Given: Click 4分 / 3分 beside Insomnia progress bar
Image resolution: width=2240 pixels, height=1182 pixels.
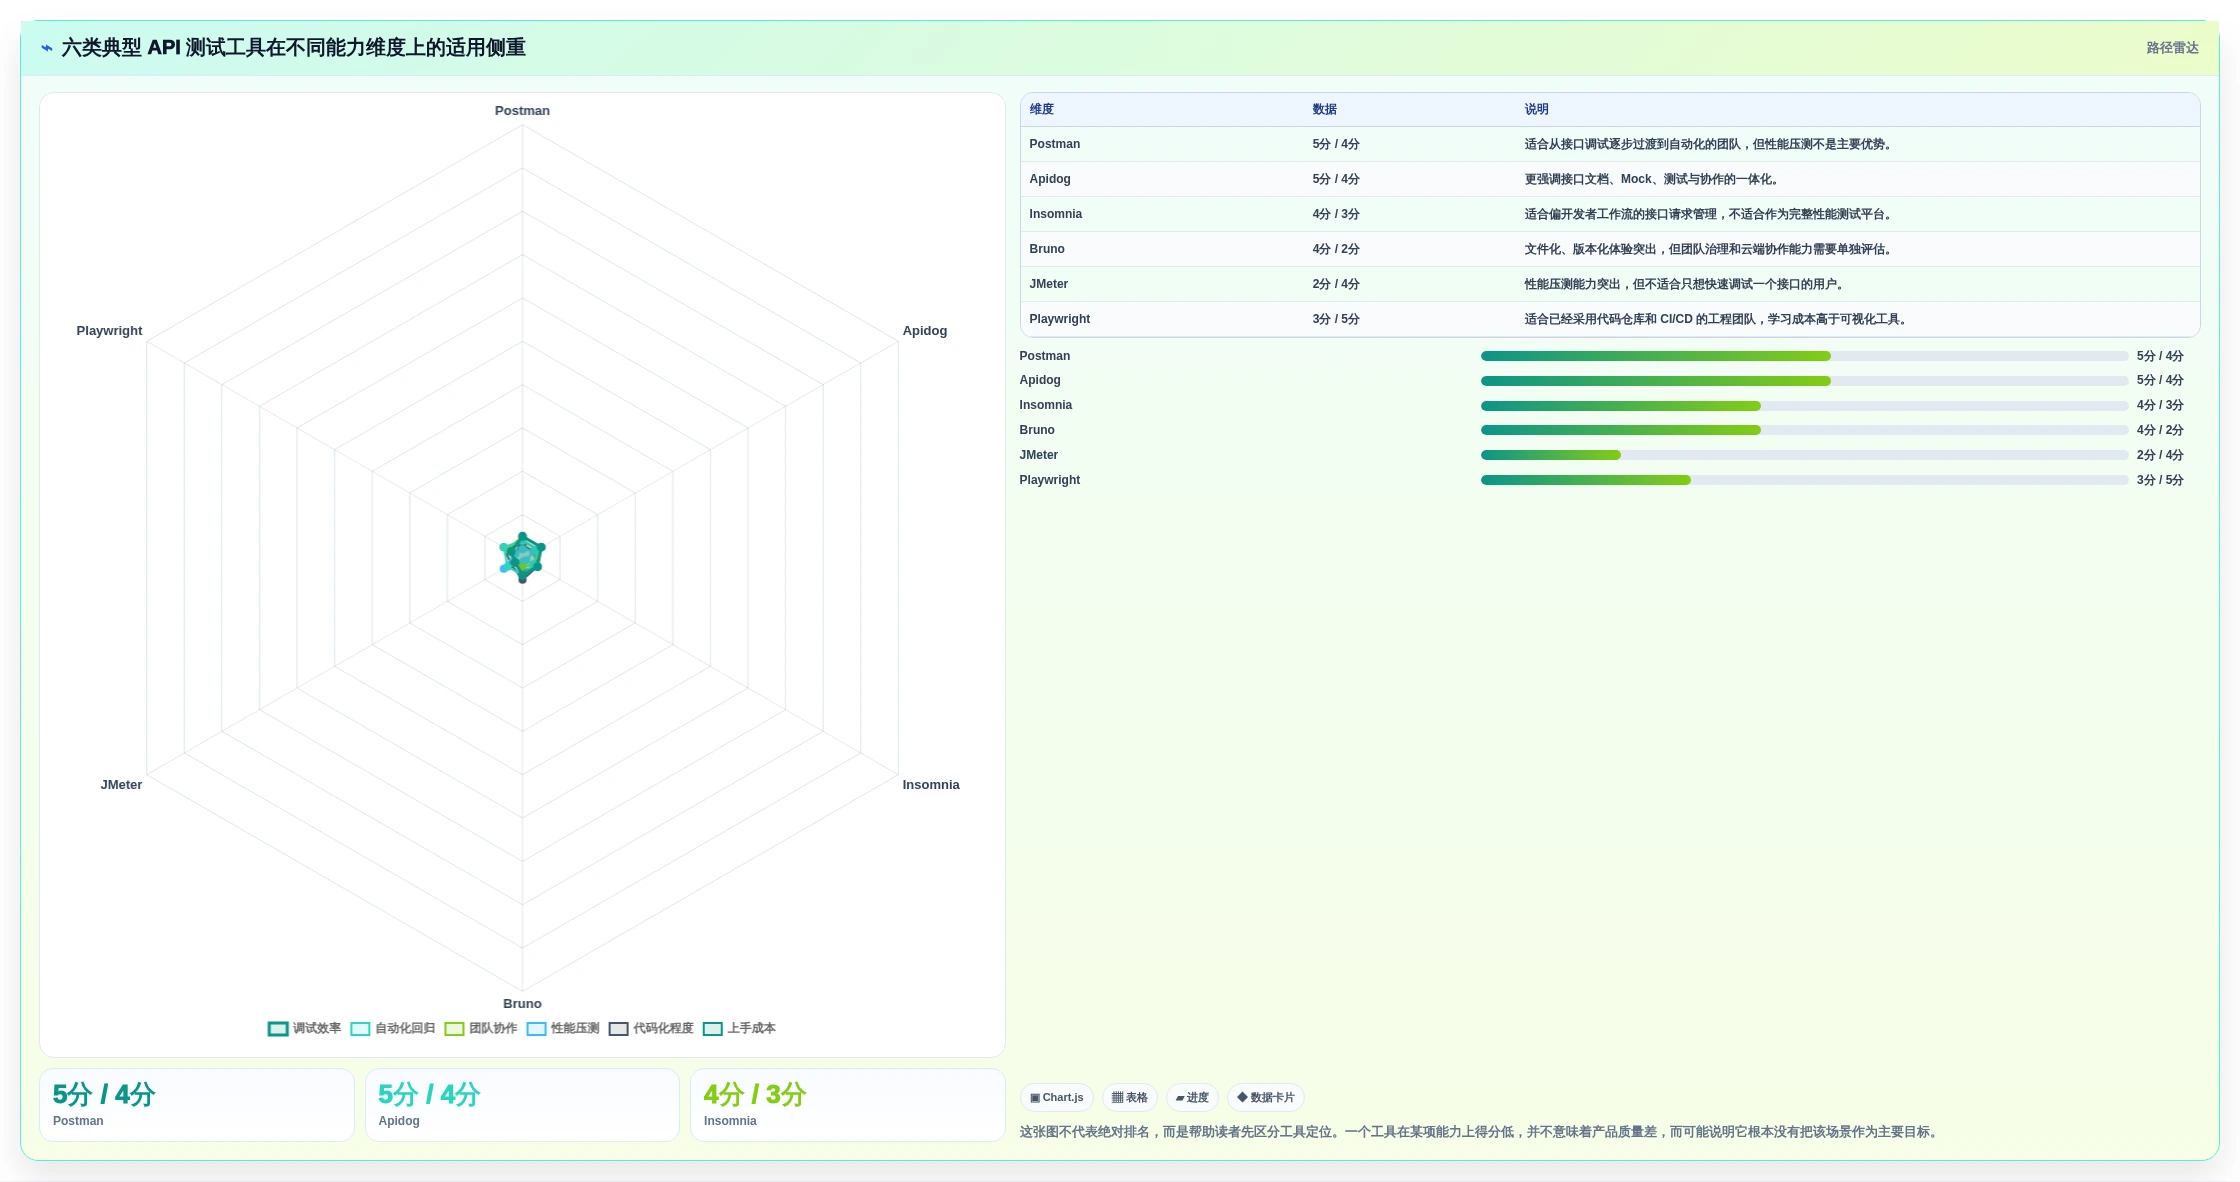Looking at the screenshot, I should tap(2160, 405).
